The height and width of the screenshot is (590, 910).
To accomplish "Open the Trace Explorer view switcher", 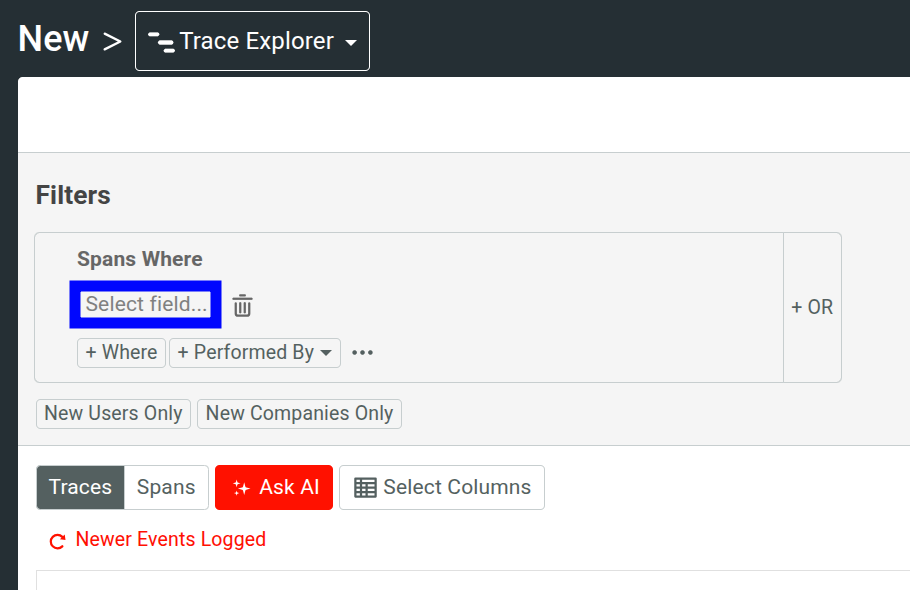I will [252, 41].
